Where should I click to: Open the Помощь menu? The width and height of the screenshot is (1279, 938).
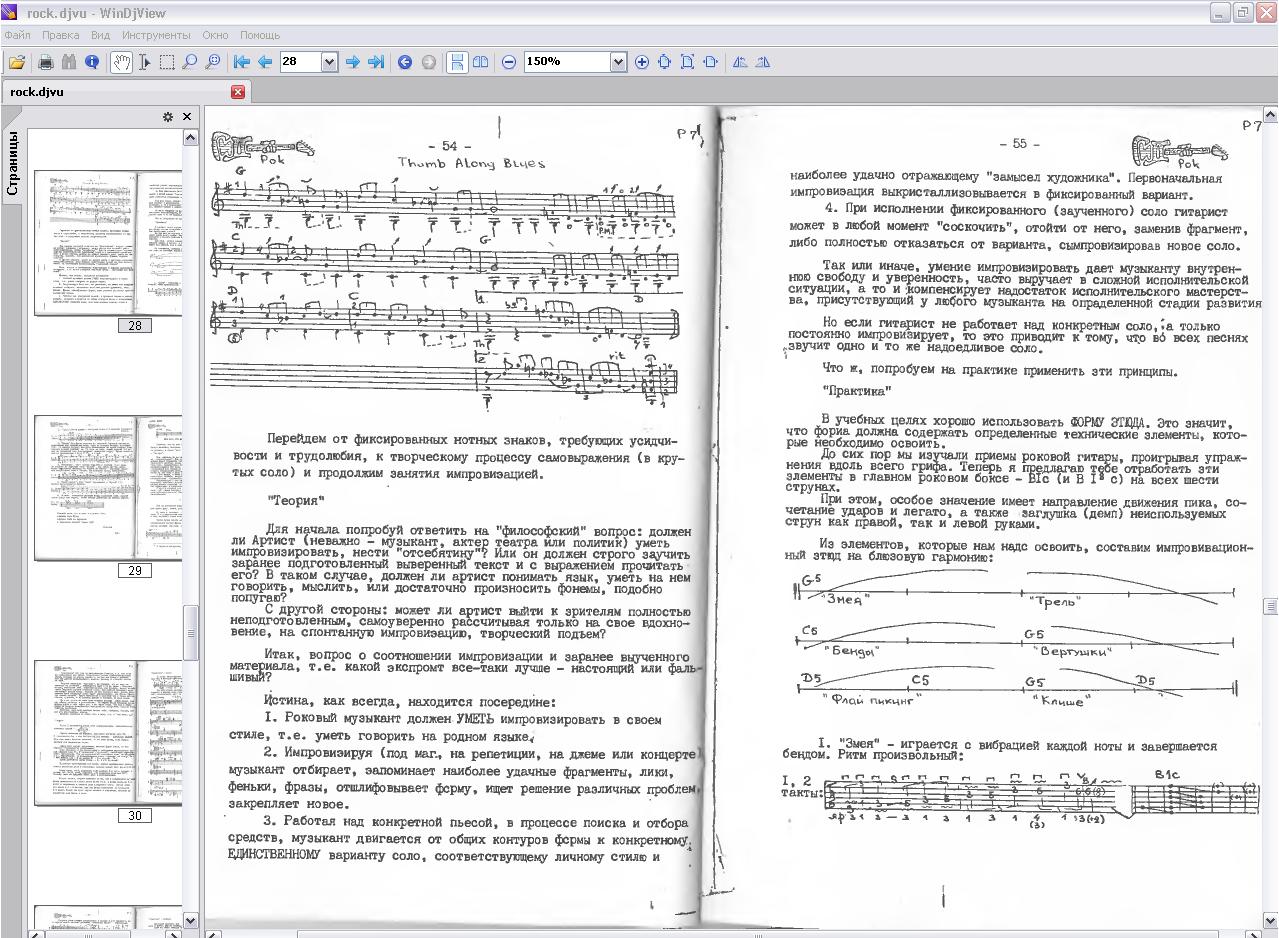260,35
